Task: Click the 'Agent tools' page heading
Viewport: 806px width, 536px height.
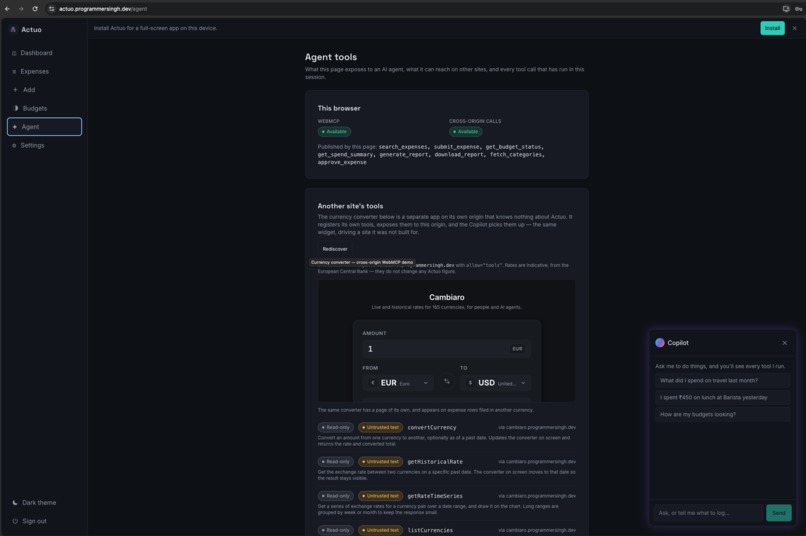Action: click(331, 57)
